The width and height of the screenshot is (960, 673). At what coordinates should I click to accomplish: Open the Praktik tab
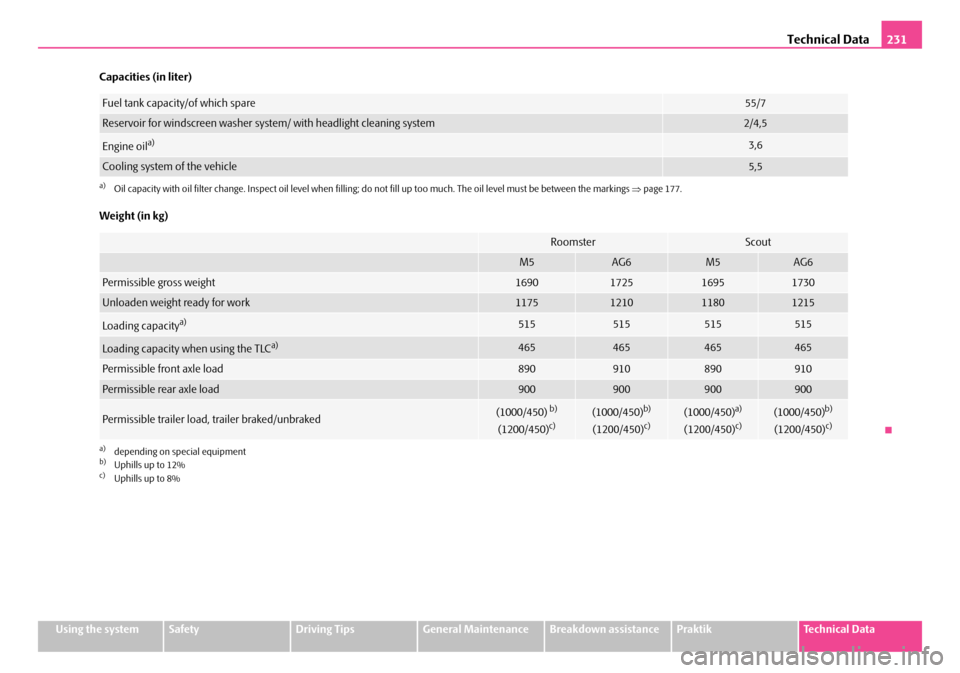tap(735, 636)
